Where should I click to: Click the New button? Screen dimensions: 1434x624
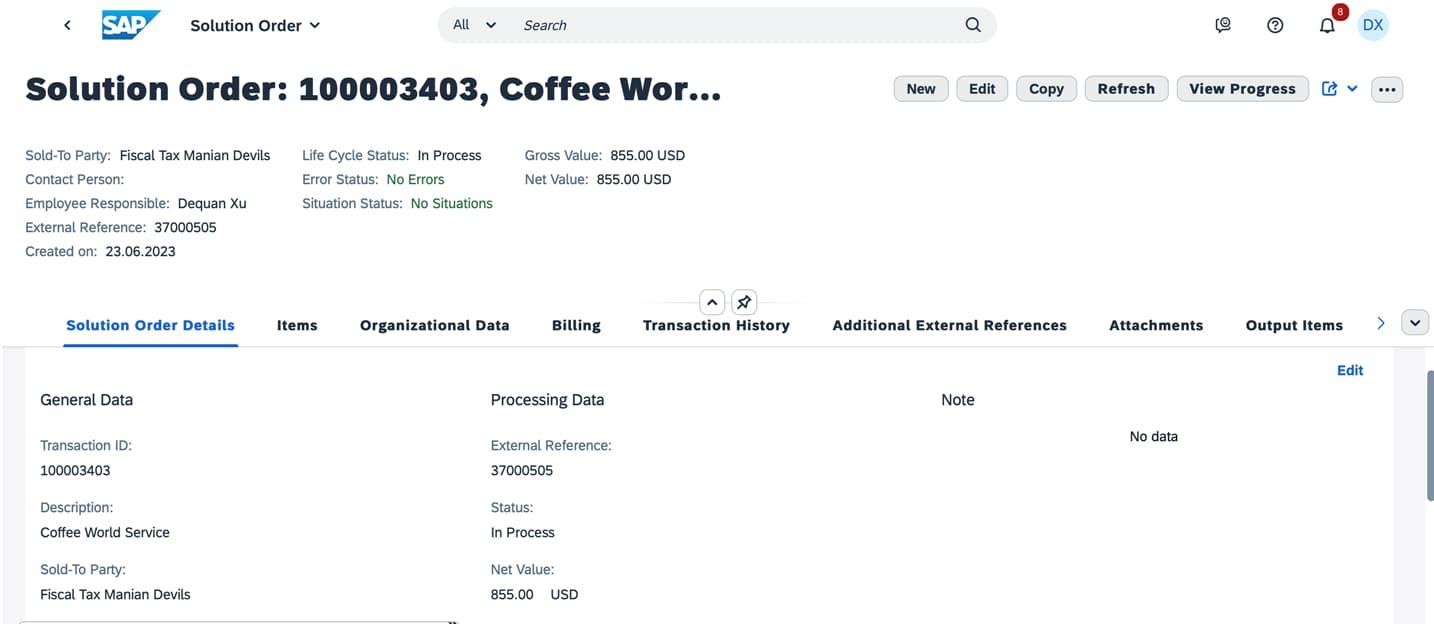(x=921, y=89)
